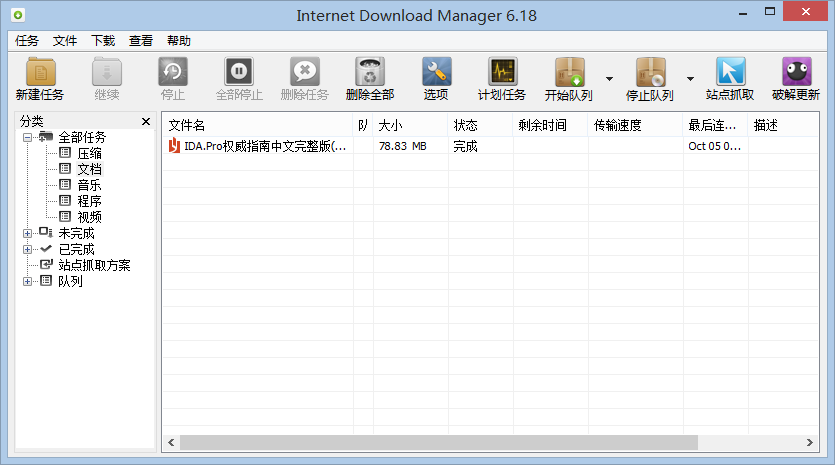Click the 新建任务 (new task) toolbar icon

coord(40,72)
